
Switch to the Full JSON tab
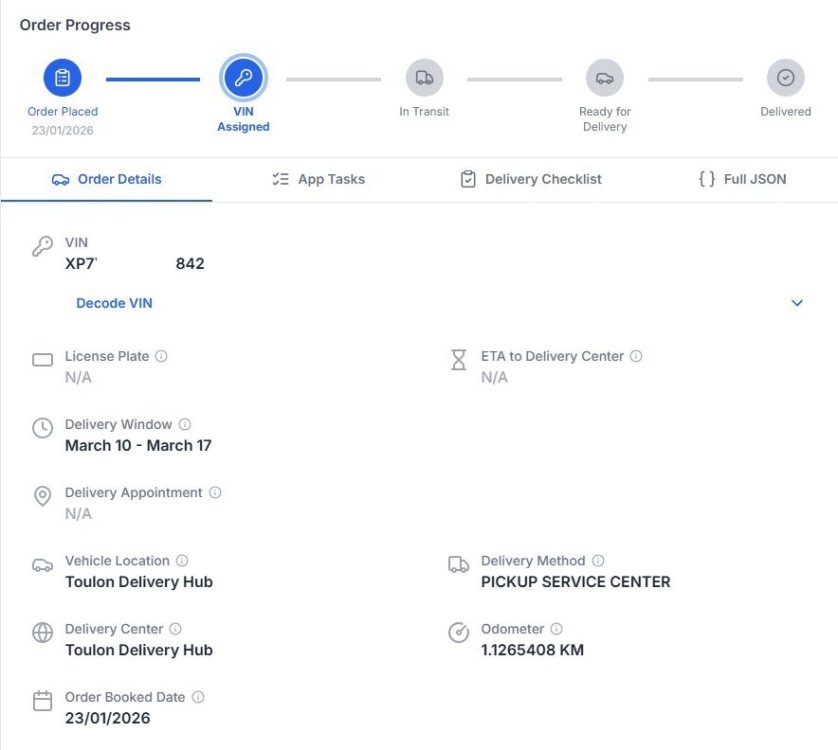742,180
